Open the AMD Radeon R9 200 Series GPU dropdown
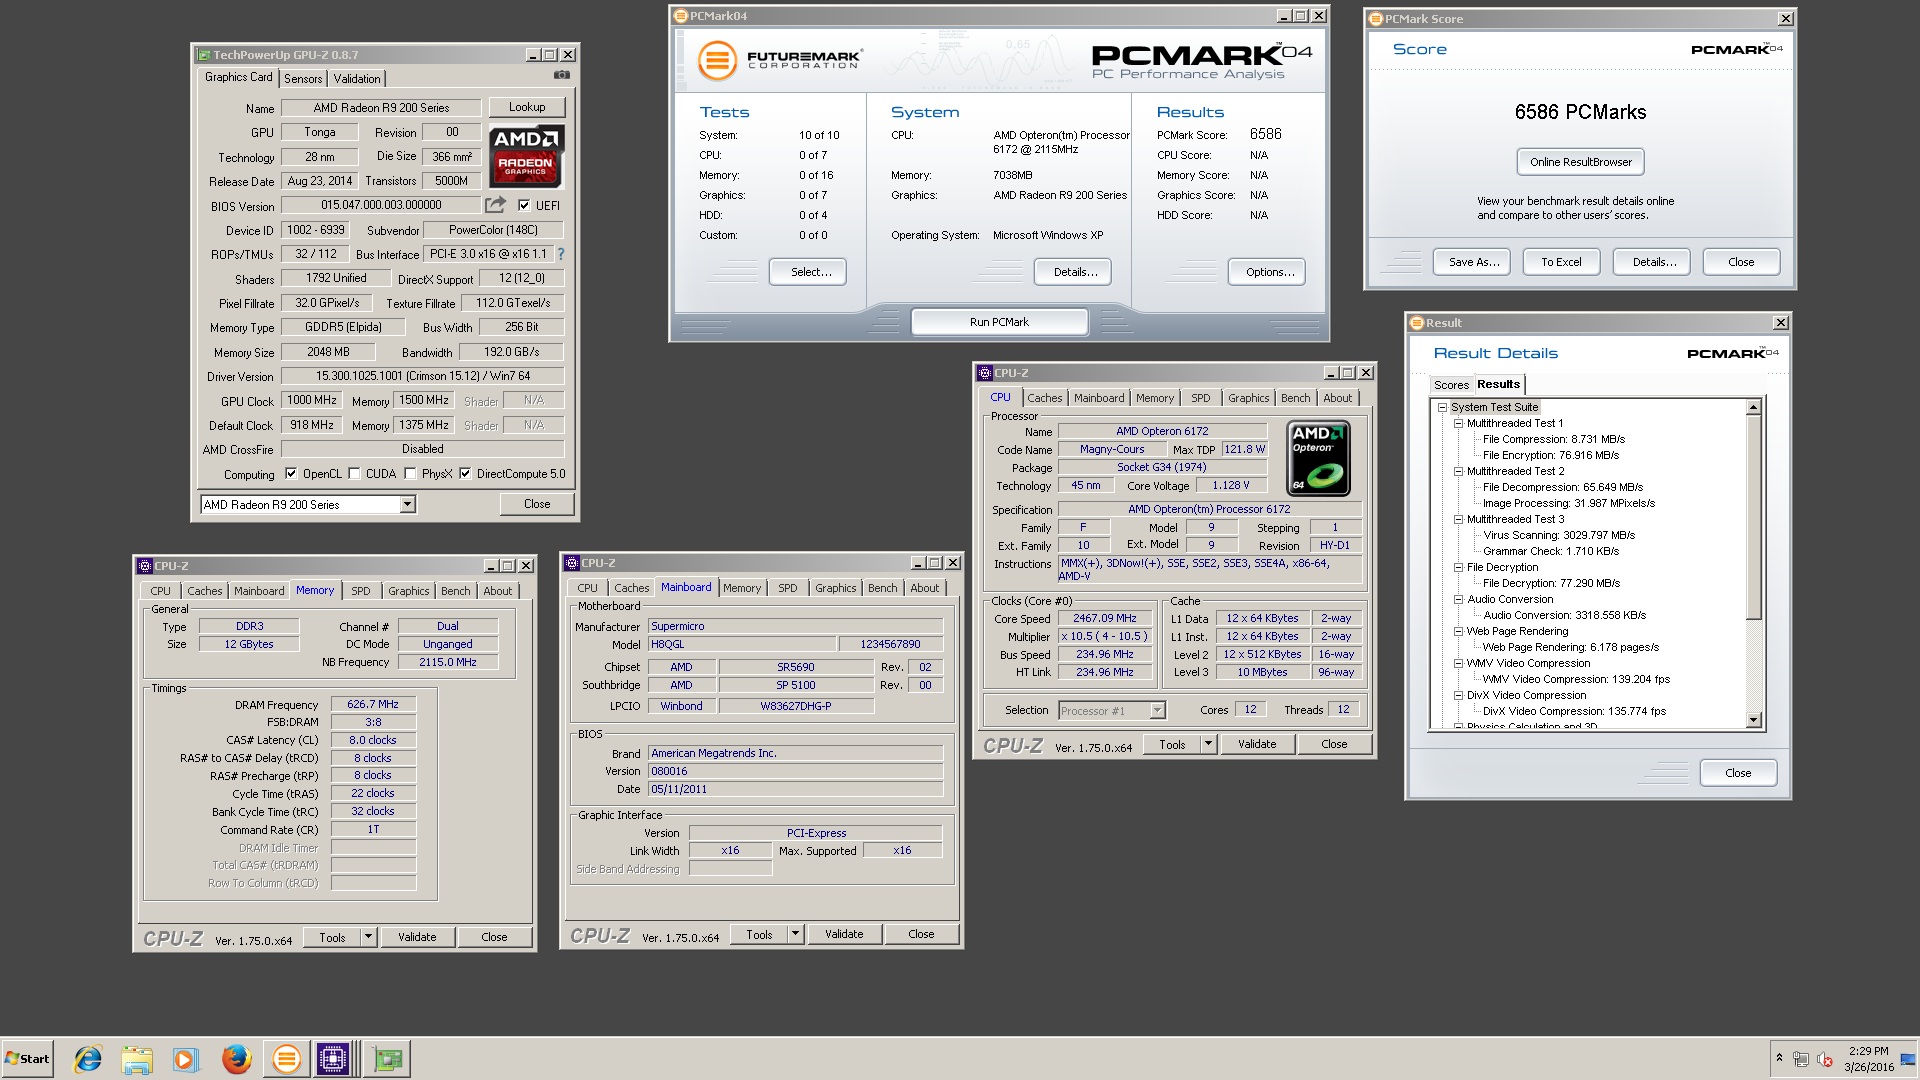 coord(407,505)
